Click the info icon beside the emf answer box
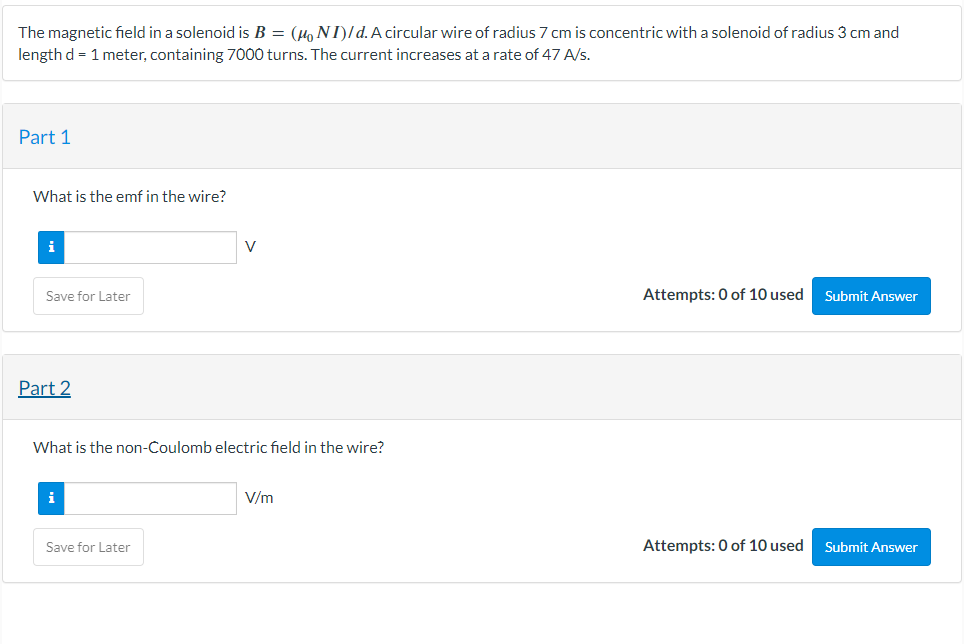The height and width of the screenshot is (644, 964). (x=51, y=248)
